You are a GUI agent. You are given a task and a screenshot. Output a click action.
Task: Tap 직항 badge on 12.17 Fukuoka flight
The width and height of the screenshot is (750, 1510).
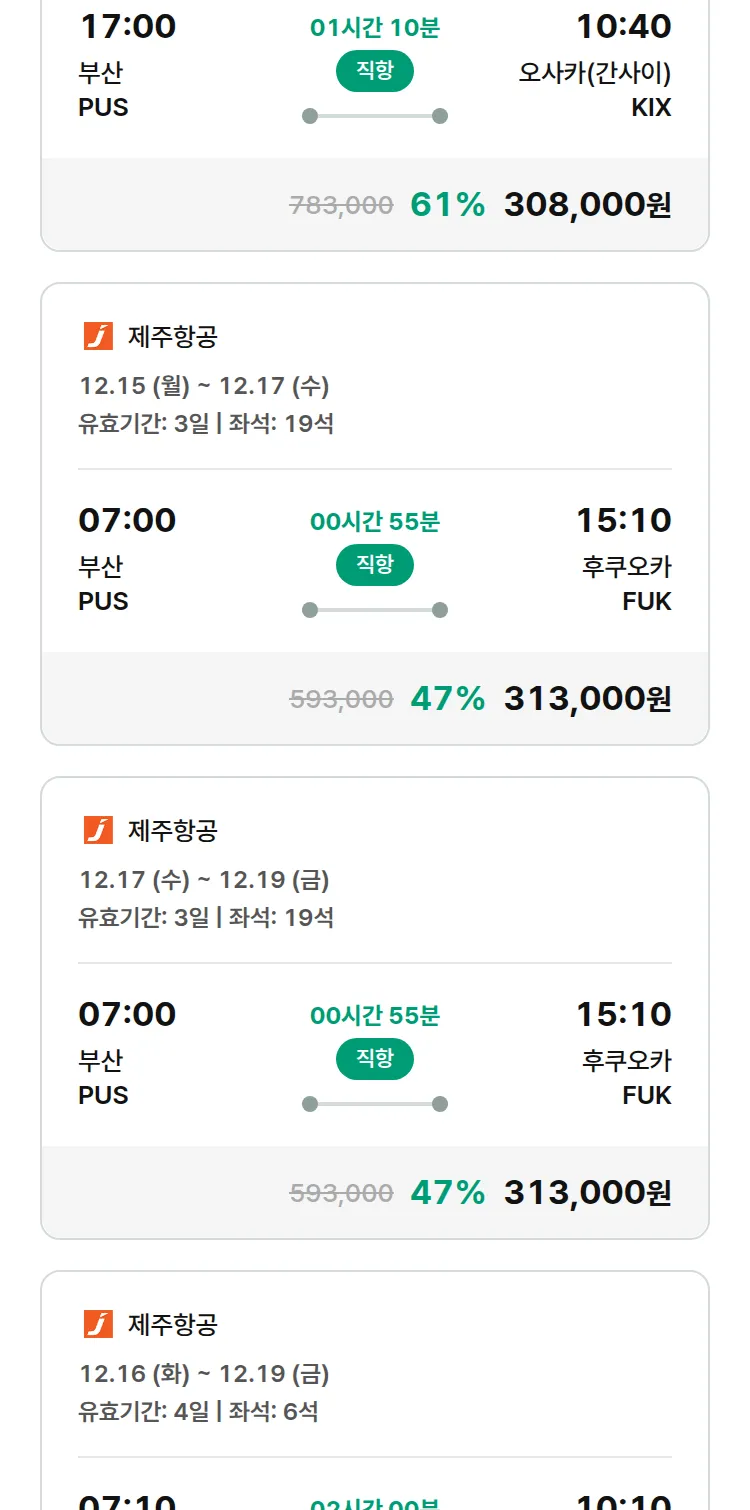click(374, 1059)
